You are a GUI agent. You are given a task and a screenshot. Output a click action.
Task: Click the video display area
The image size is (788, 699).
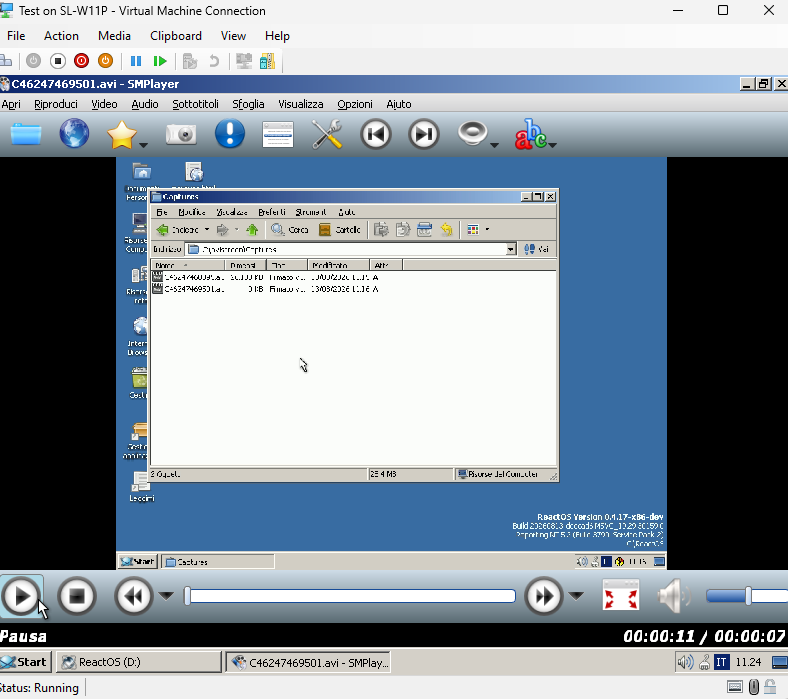click(x=393, y=363)
